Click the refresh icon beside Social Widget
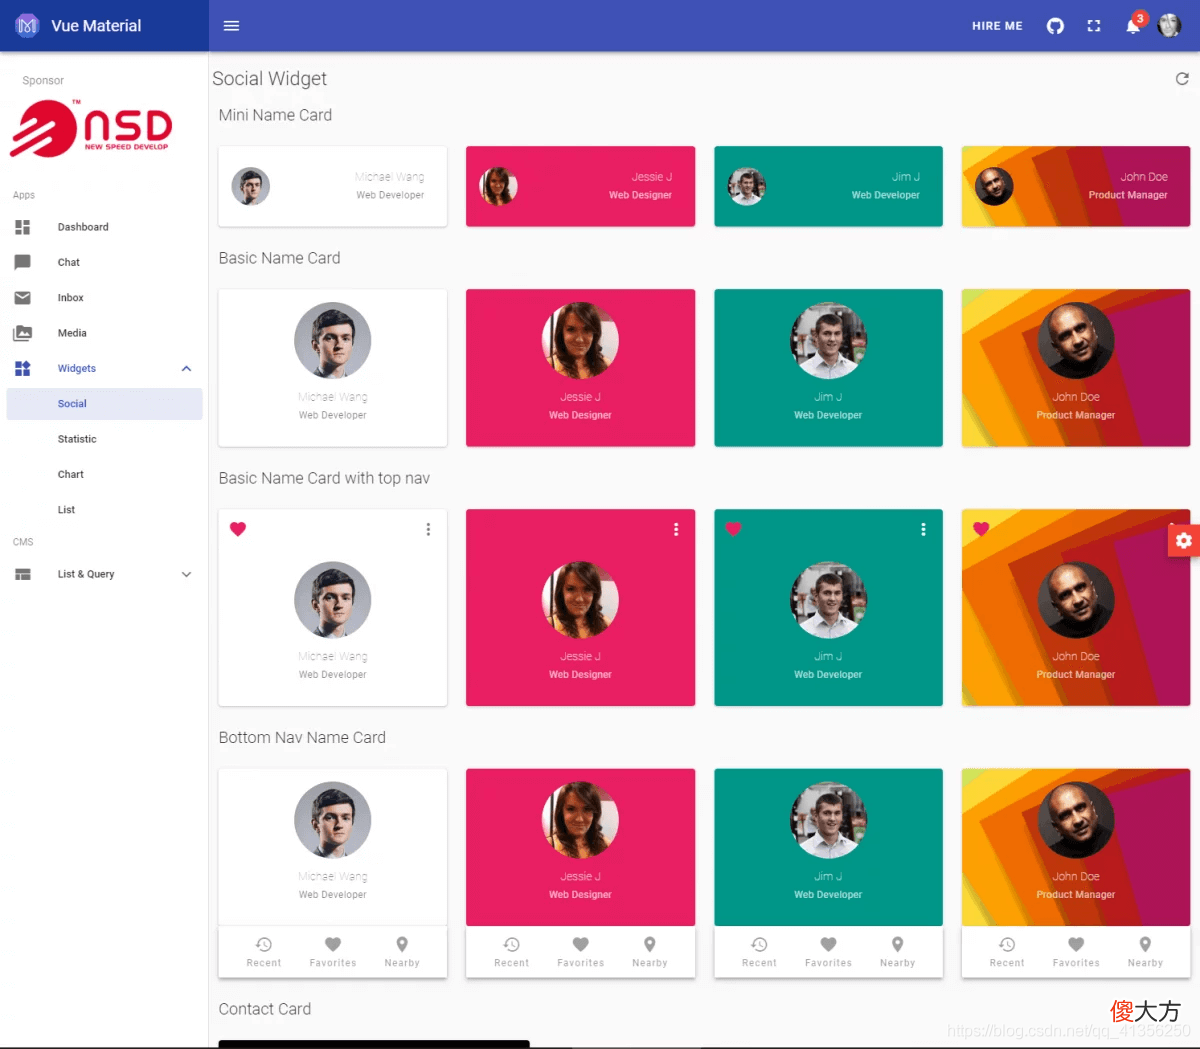 coord(1182,78)
